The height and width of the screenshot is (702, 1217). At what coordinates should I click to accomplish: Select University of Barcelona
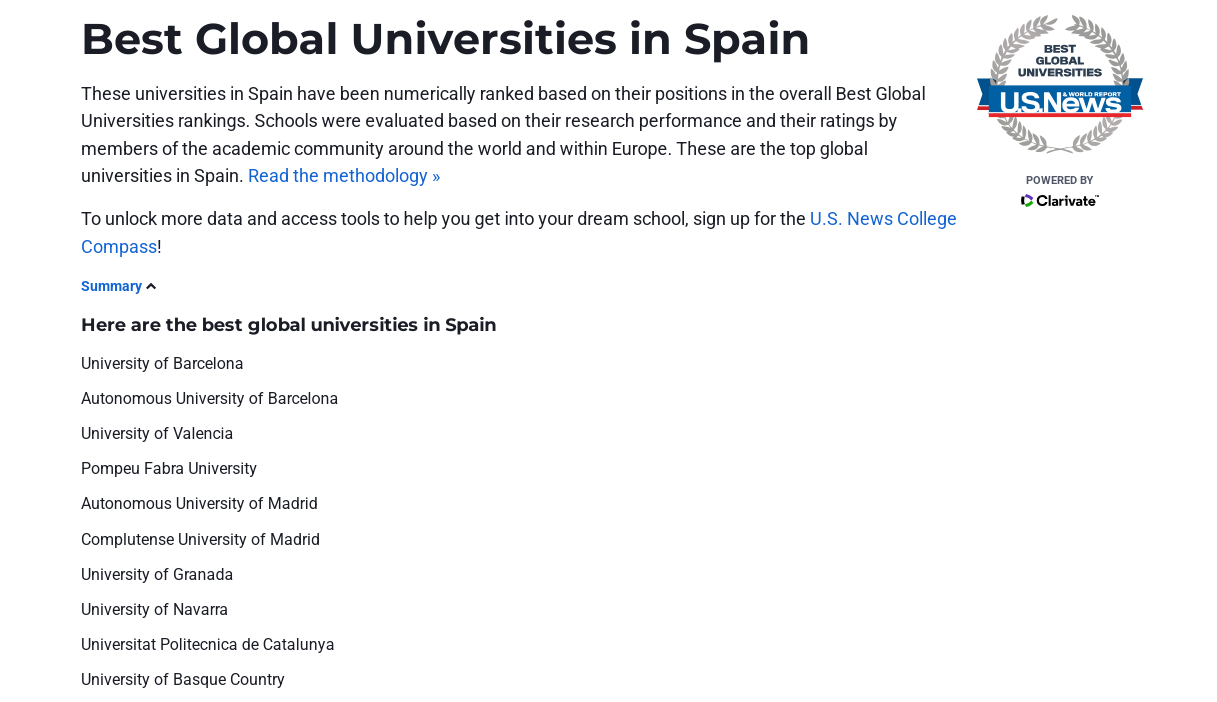pyautogui.click(x=162, y=363)
